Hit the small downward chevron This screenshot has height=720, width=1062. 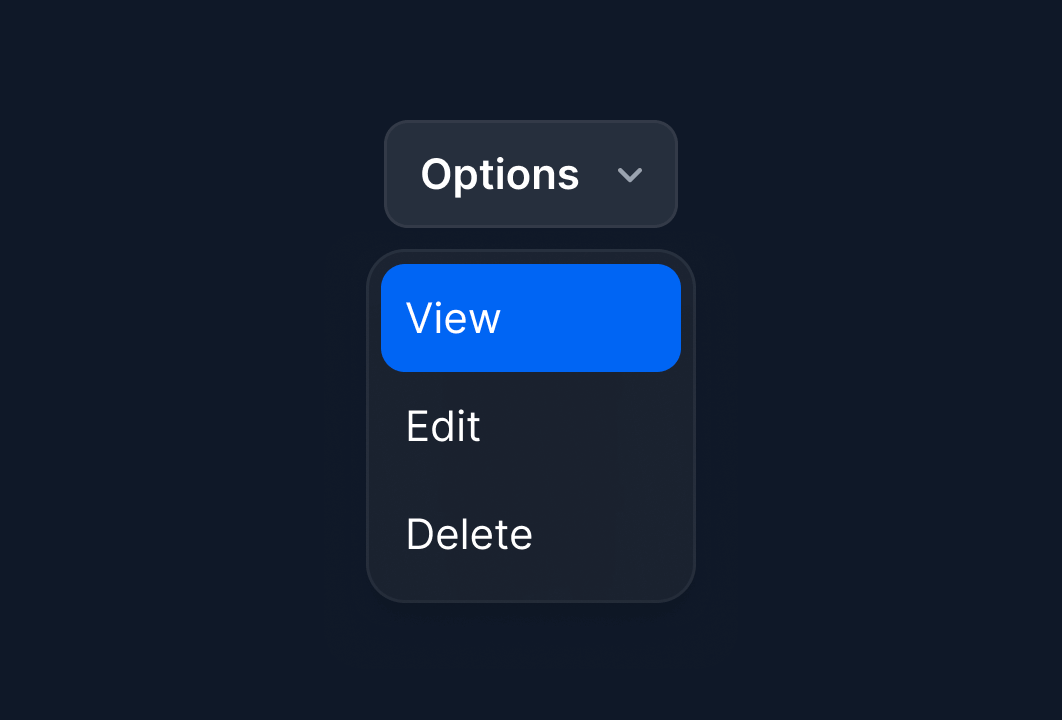coord(629,175)
